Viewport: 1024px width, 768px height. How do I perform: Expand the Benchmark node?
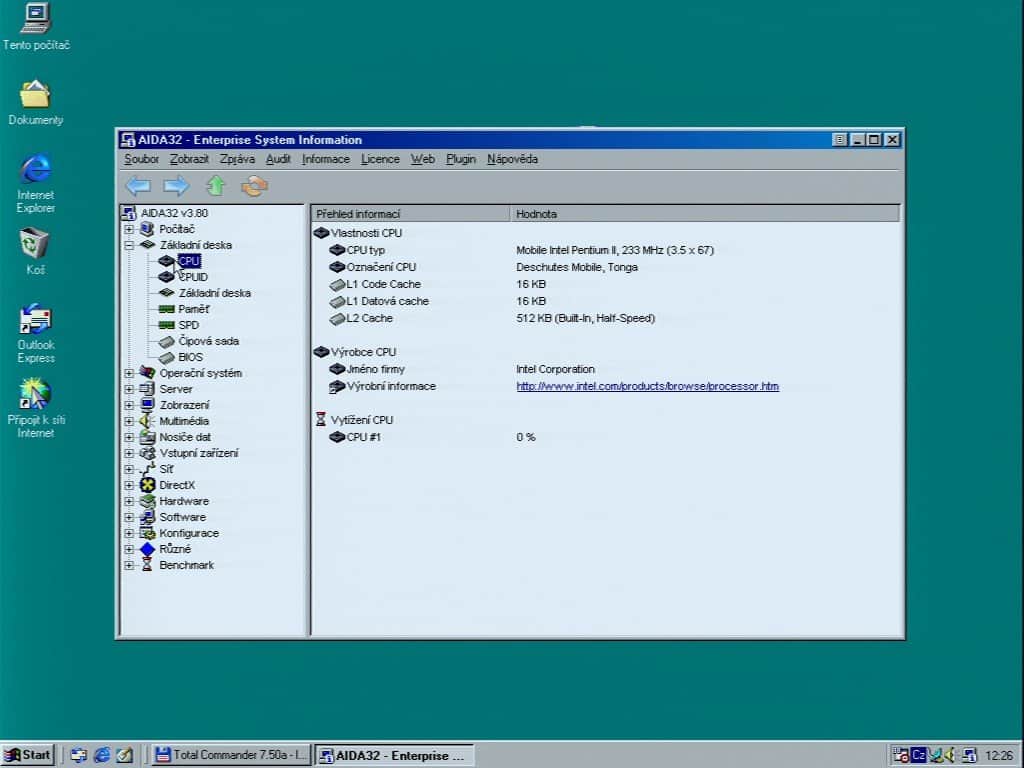pyautogui.click(x=129, y=566)
